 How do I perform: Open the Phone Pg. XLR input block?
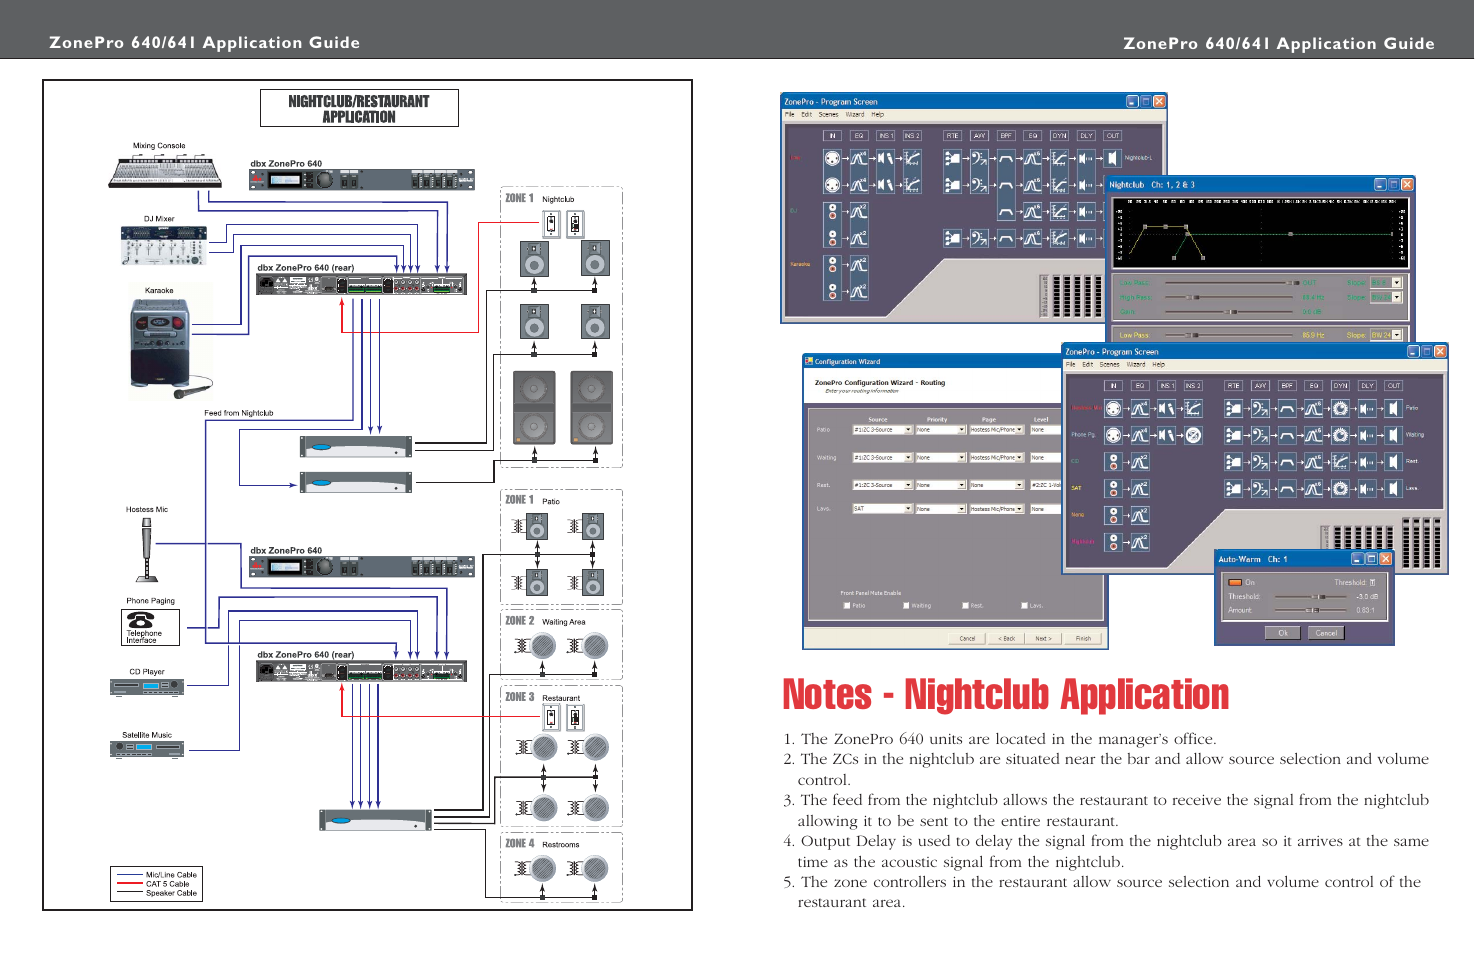click(x=1113, y=435)
